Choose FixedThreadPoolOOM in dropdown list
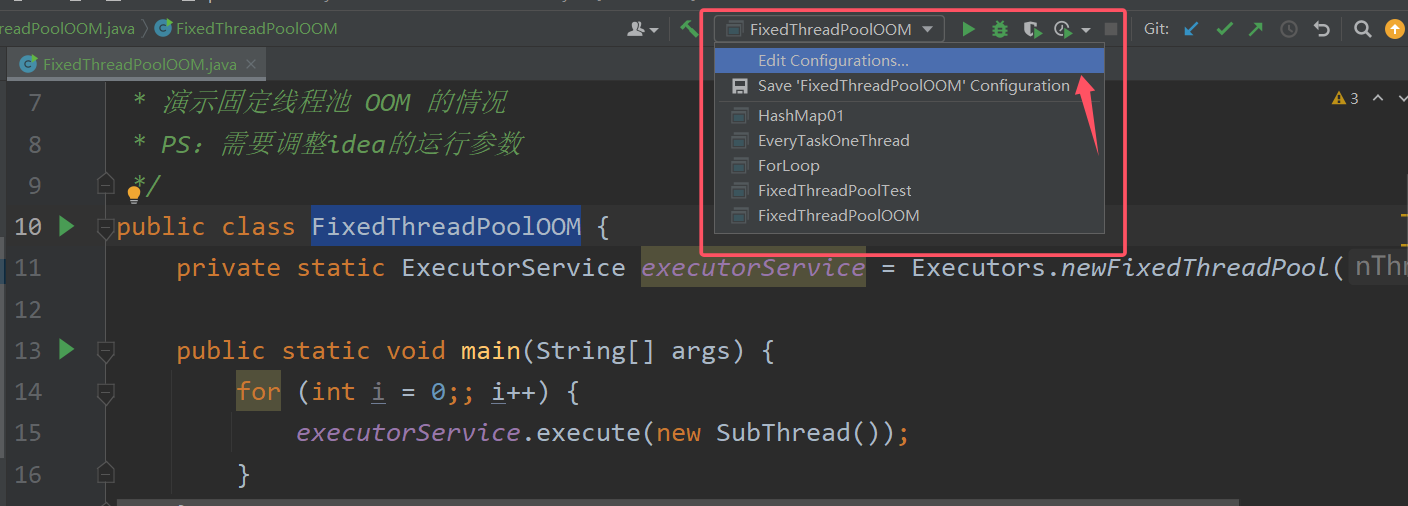1408x506 pixels. [909, 216]
